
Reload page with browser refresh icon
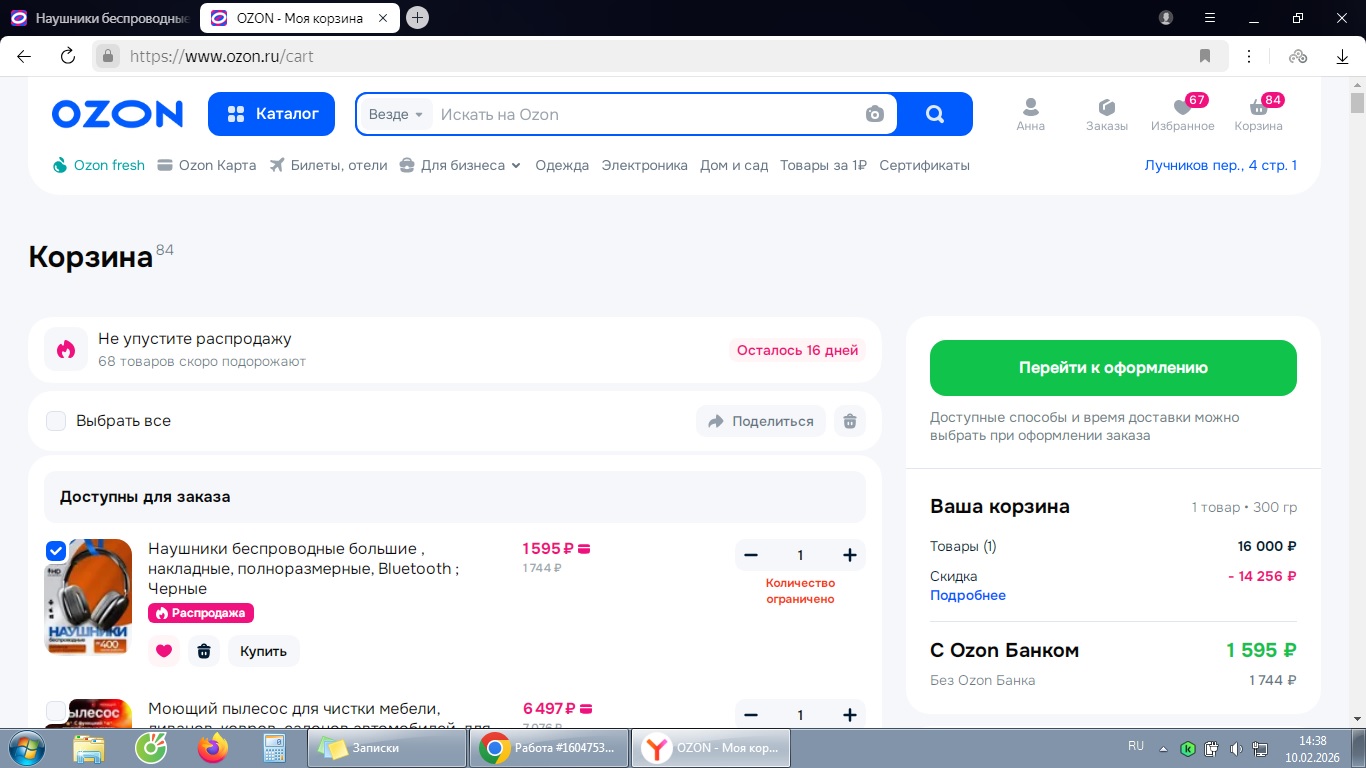pyautogui.click(x=68, y=56)
